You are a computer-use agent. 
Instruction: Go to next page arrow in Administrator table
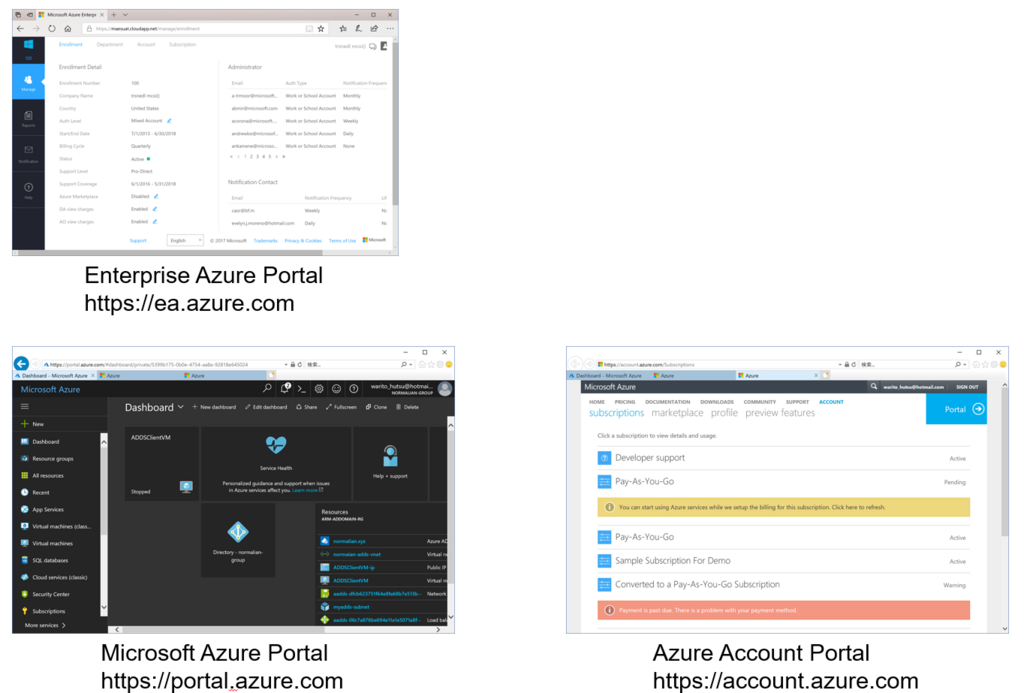277,157
